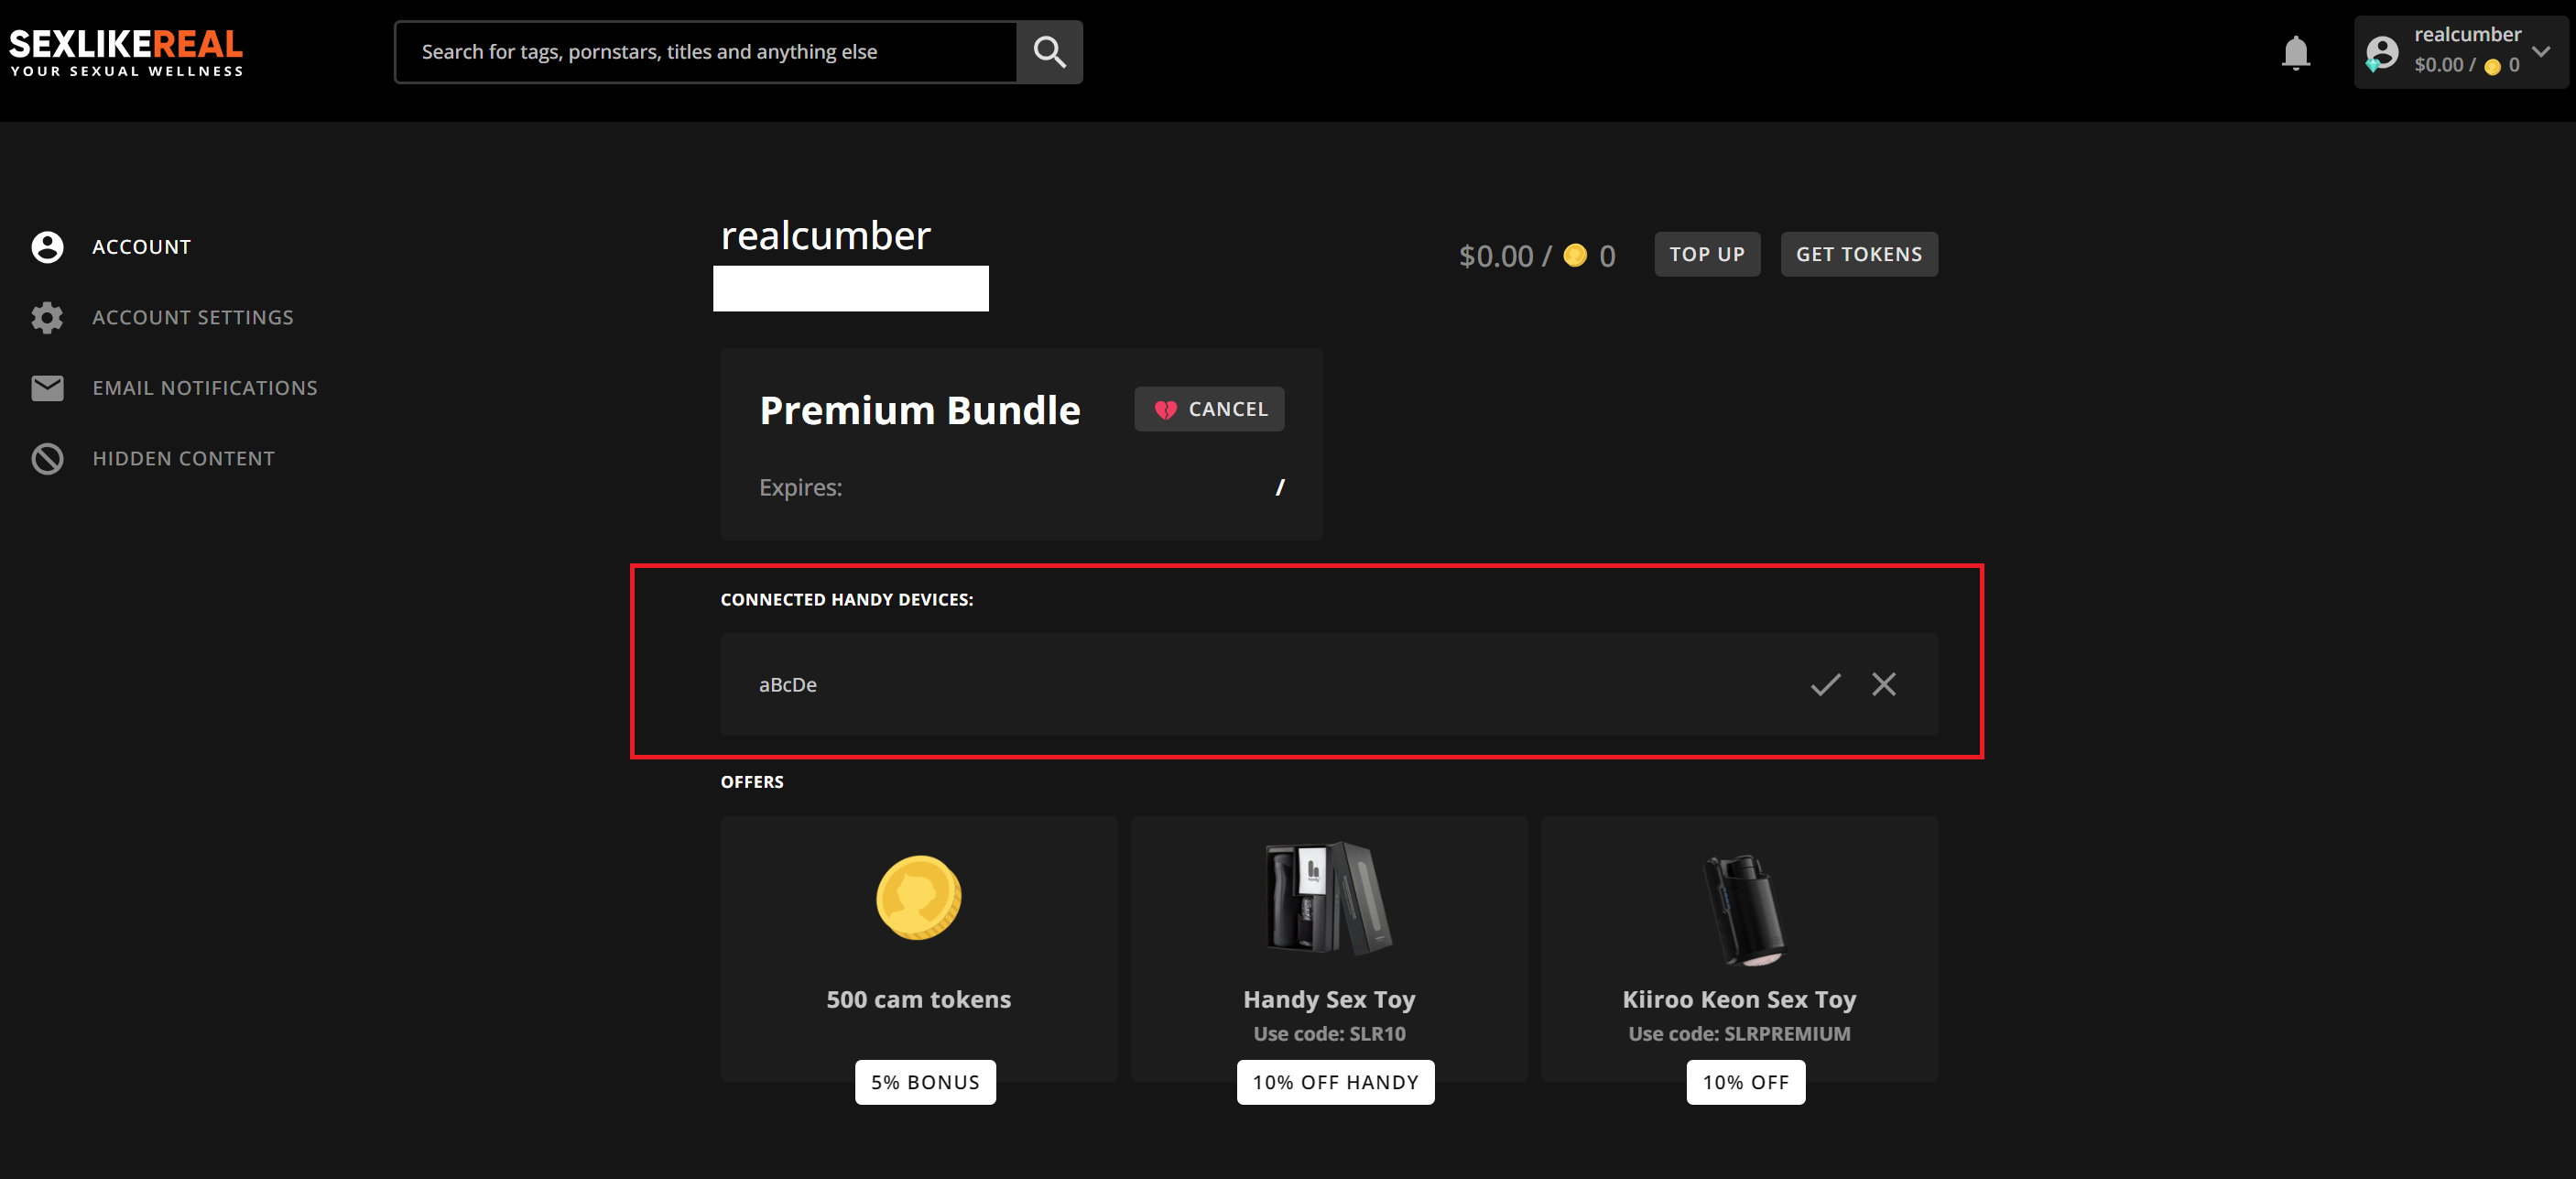The width and height of the screenshot is (2576, 1179).
Task: Click the Email Notifications envelope icon
Action: coord(47,388)
